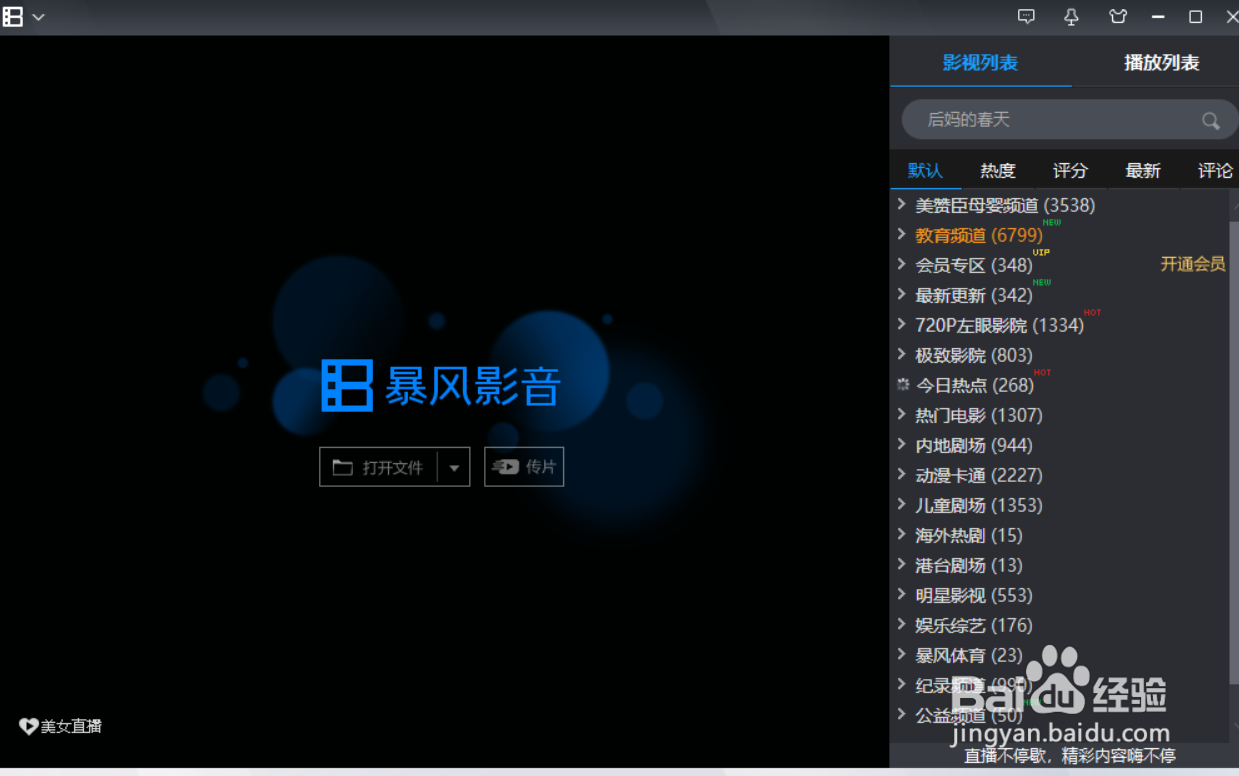Screen dimensions: 1239x776
Task: Click the 传片 button
Action: click(524, 467)
